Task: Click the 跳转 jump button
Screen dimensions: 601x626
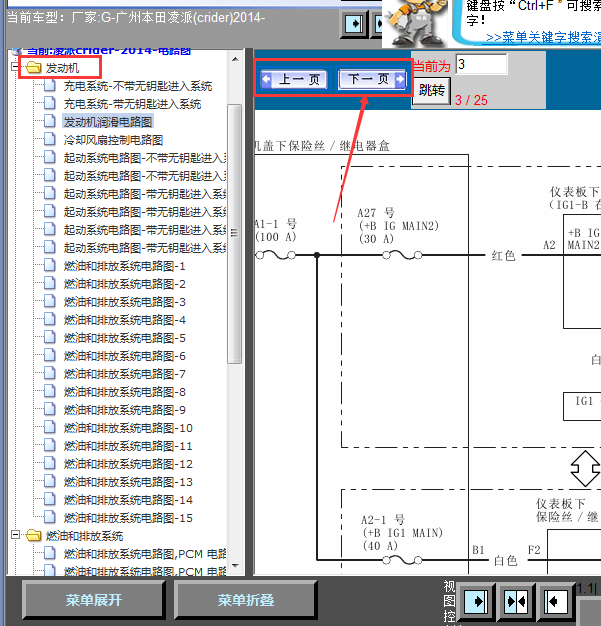Action: tap(431, 91)
